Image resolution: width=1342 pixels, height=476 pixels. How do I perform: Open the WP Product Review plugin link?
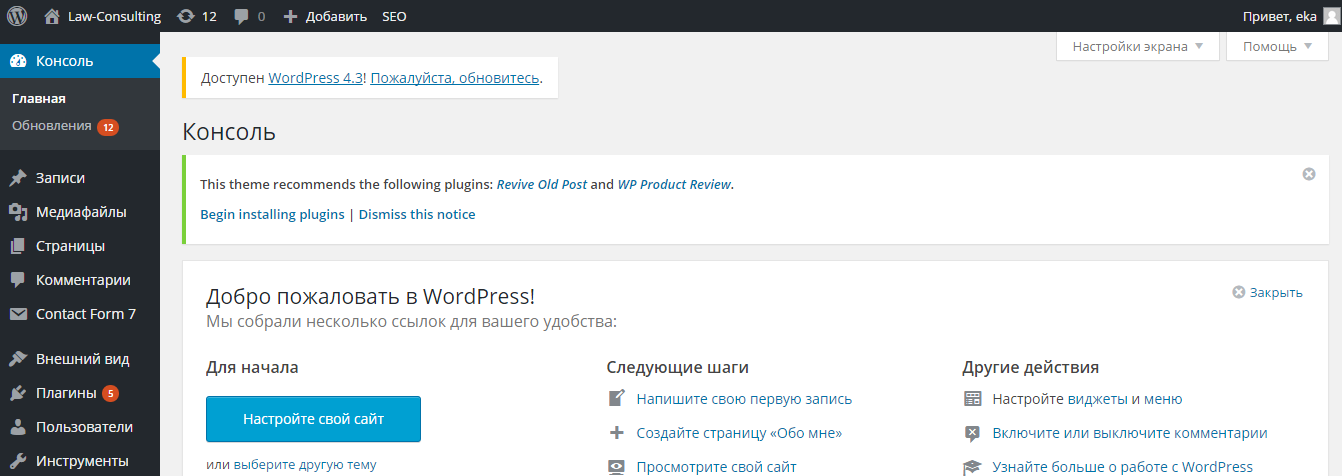click(x=675, y=185)
